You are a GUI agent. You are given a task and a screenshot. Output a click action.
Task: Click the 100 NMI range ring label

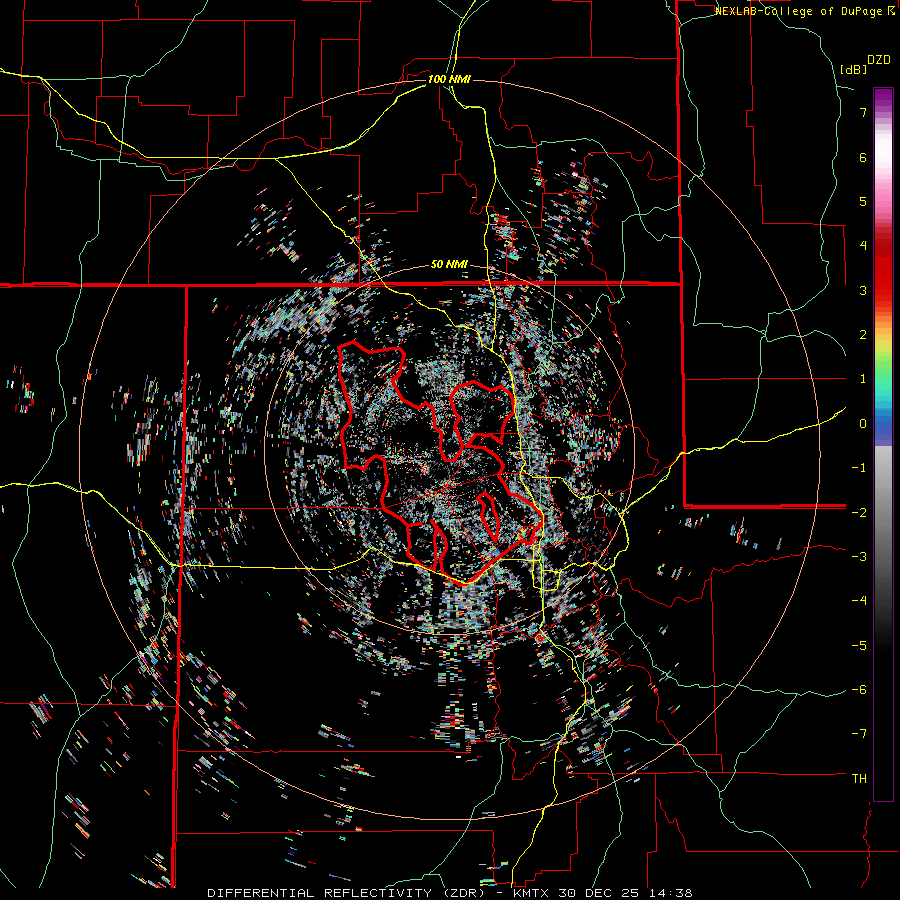[449, 79]
